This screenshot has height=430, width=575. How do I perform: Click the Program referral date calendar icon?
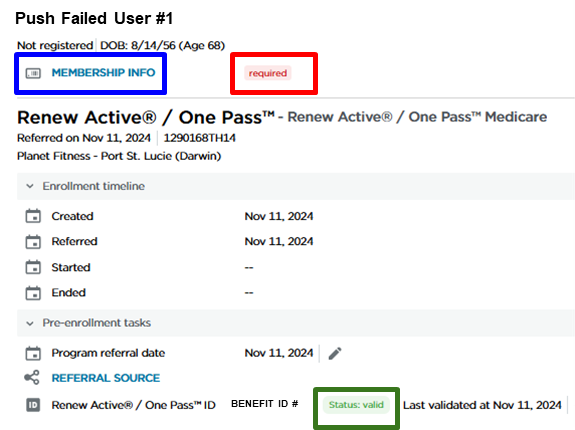click(33, 353)
